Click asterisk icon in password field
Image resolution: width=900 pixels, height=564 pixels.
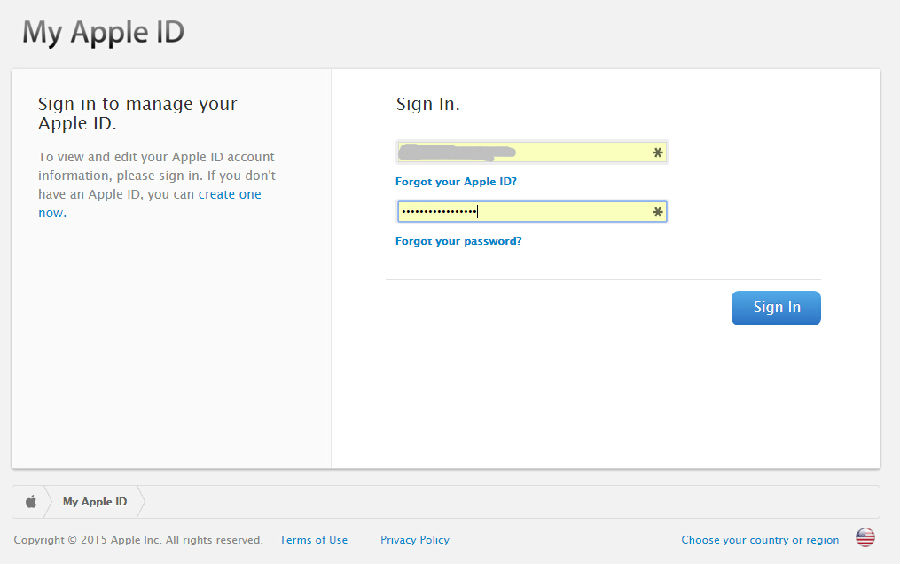[x=658, y=212]
